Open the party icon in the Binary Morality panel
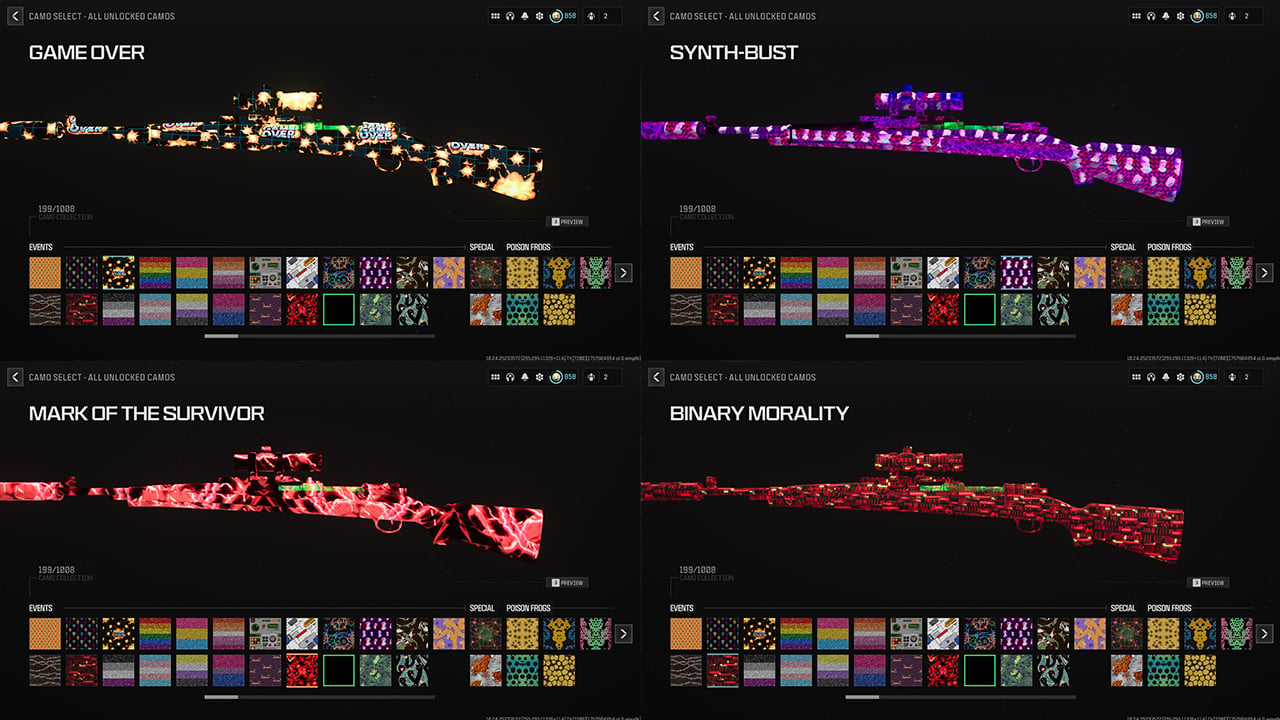Viewport: 1280px width, 720px height. pos(1233,377)
